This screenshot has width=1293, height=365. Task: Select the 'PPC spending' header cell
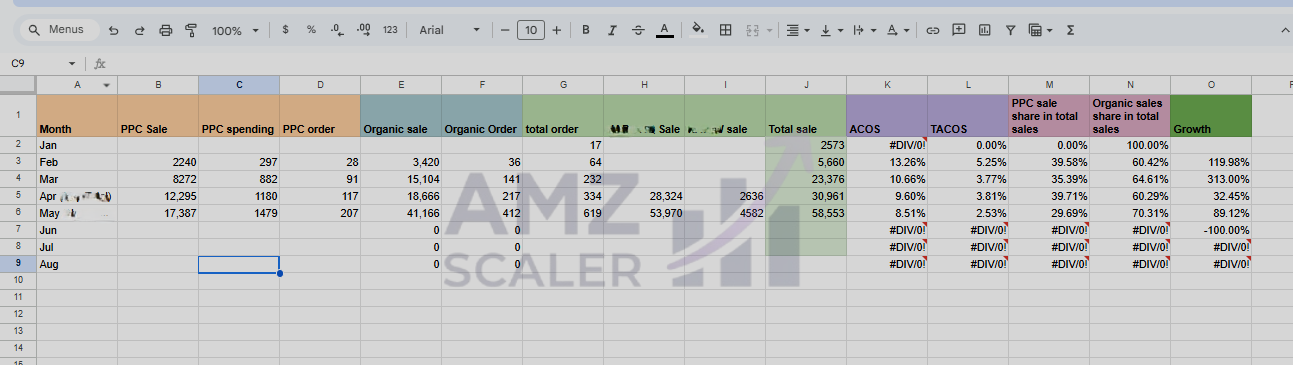click(x=239, y=116)
